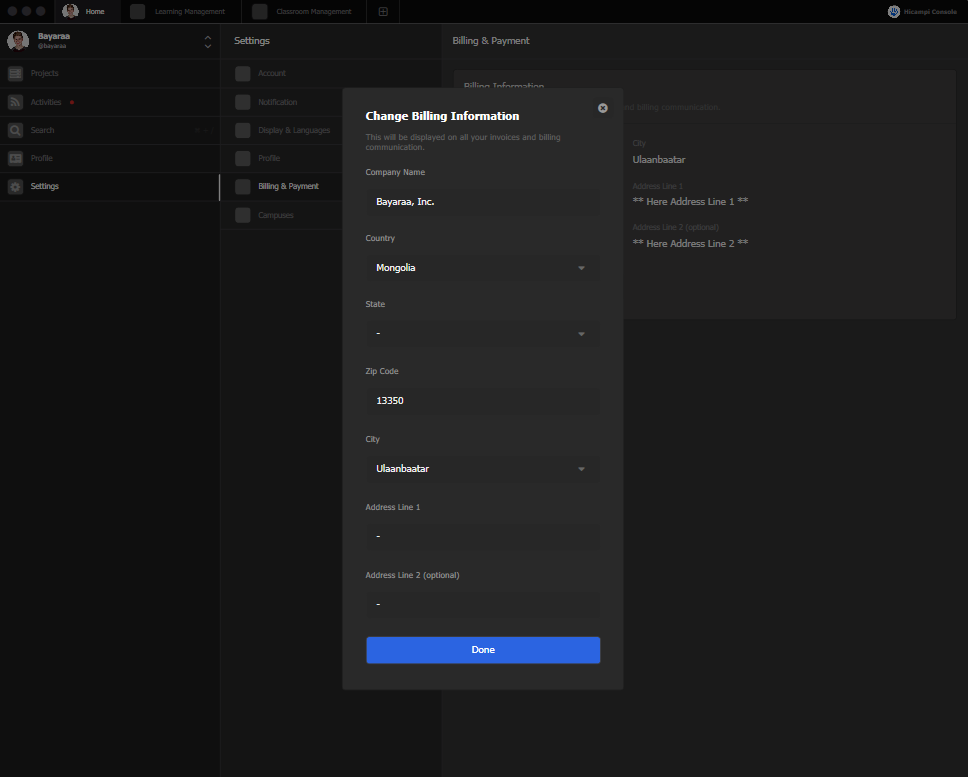Click the Settings gear icon in the sidebar

point(15,186)
